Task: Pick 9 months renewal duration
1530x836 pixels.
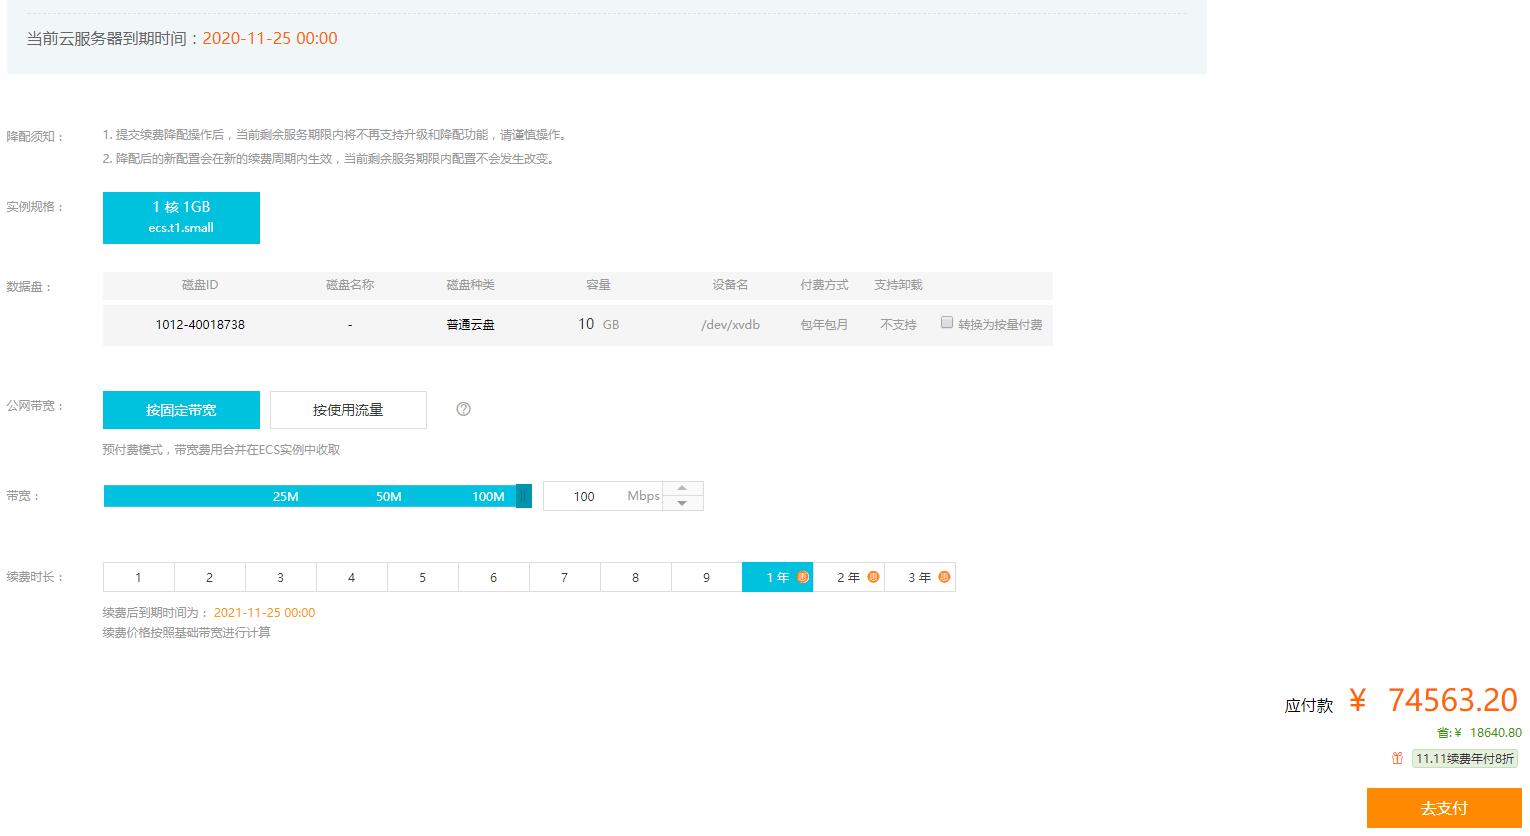Action: [706, 577]
